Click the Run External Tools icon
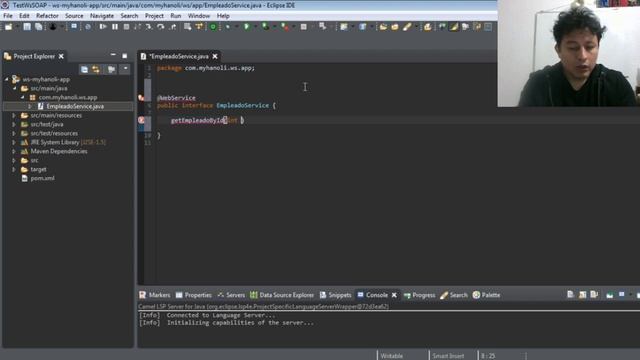The image size is (640, 360). (x=284, y=27)
